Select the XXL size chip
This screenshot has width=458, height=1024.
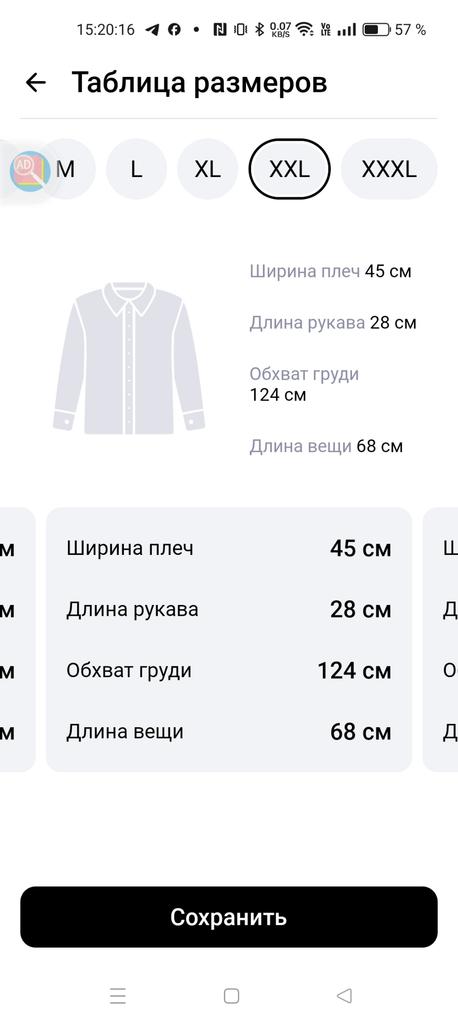289,169
